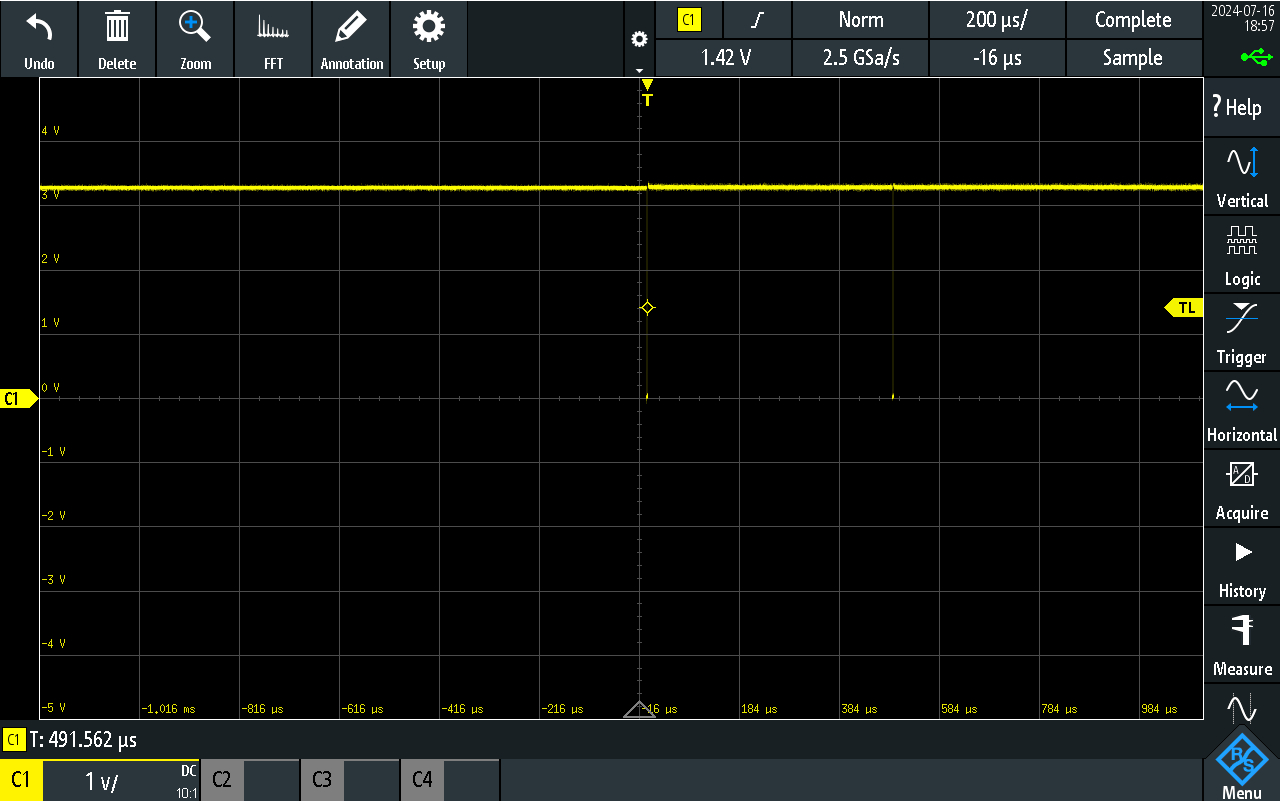Click the Norm trigger mode button
Image resolution: width=1280 pixels, height=801 pixels.
point(860,19)
